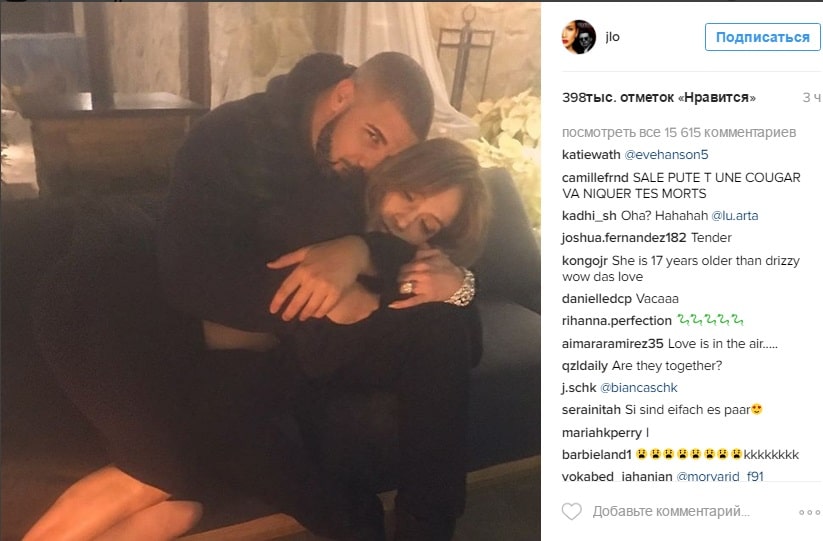Open rihanna.perfection commenter profile
This screenshot has width=823, height=541.
pos(617,321)
